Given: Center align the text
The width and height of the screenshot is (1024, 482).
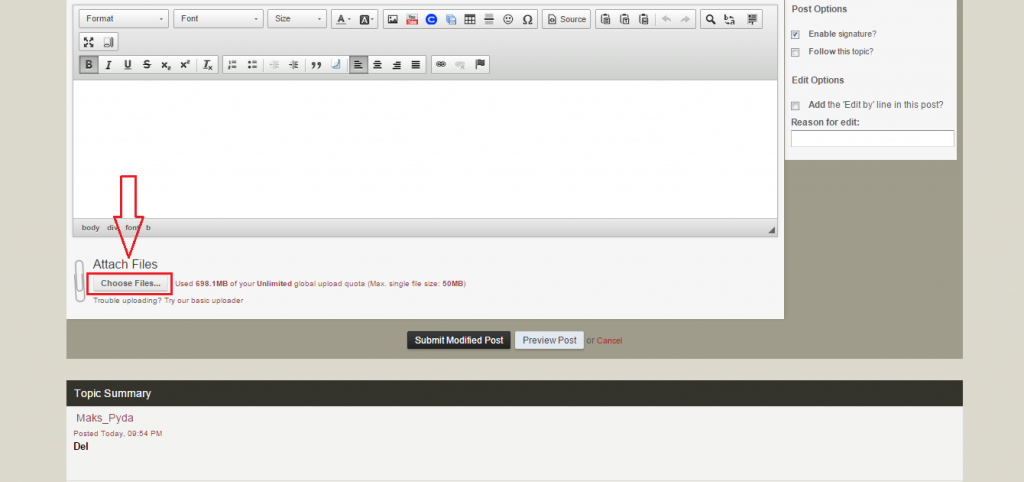Looking at the screenshot, I should pyautogui.click(x=377, y=64).
